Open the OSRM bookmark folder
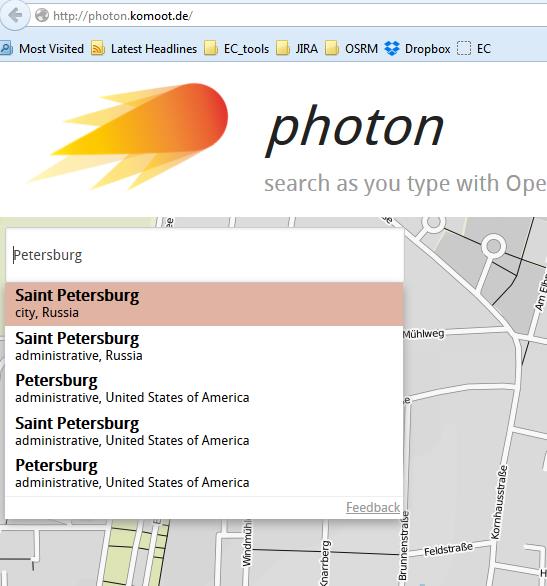 [352, 49]
